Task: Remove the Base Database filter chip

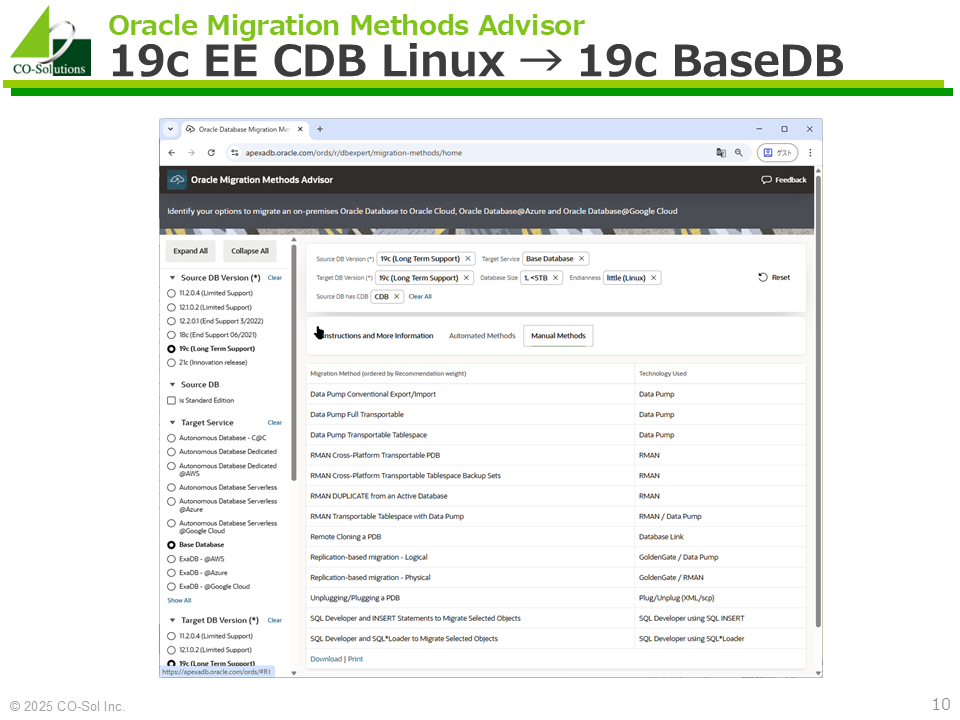Action: click(582, 258)
